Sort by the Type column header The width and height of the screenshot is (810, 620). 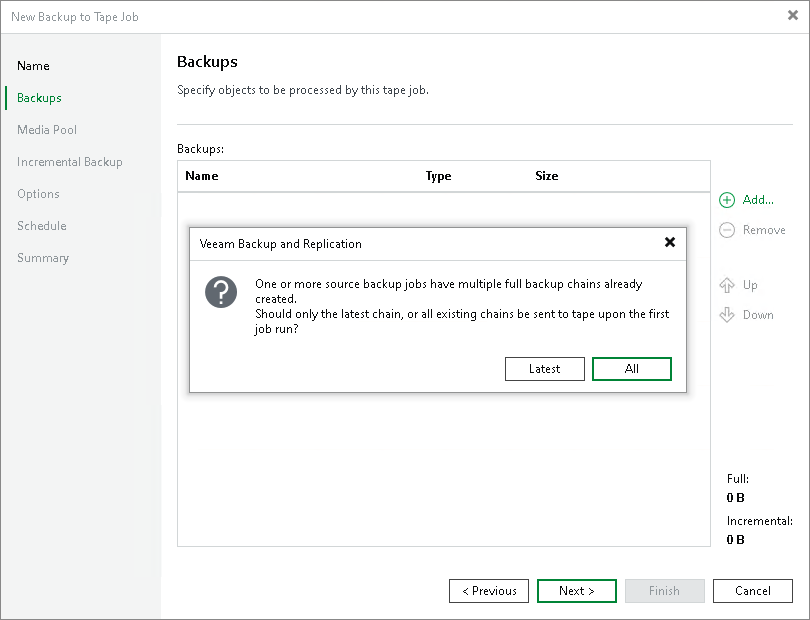point(439,176)
